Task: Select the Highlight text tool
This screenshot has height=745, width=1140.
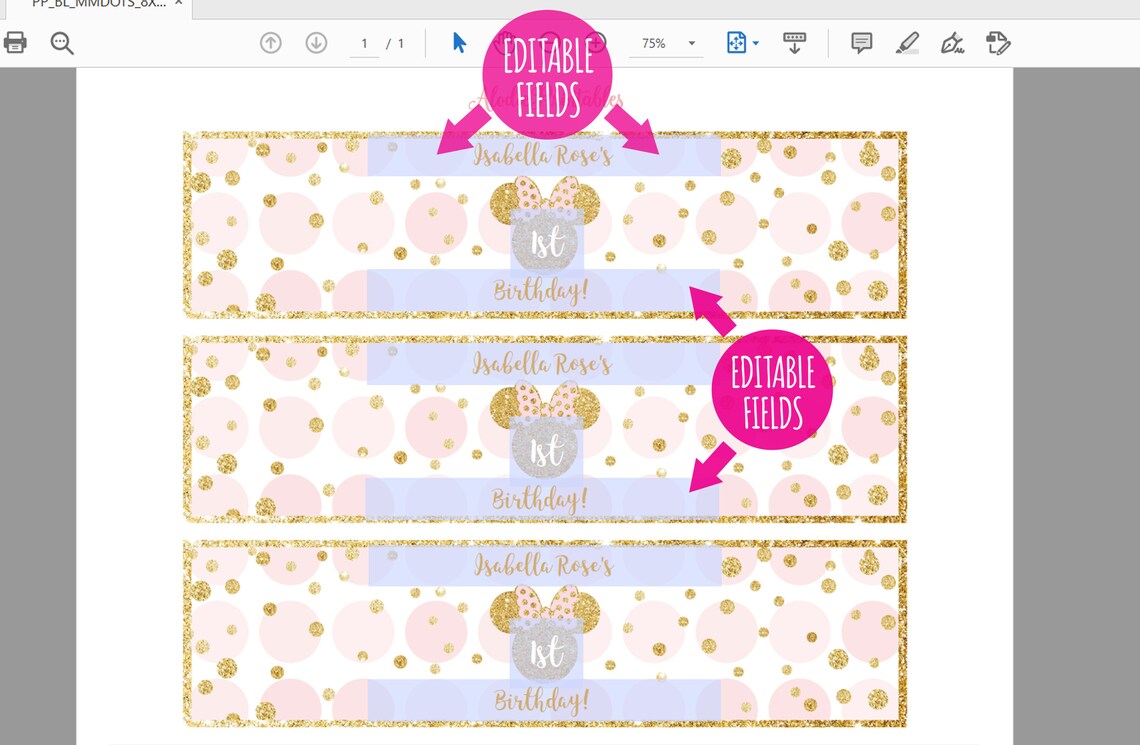Action: (908, 43)
